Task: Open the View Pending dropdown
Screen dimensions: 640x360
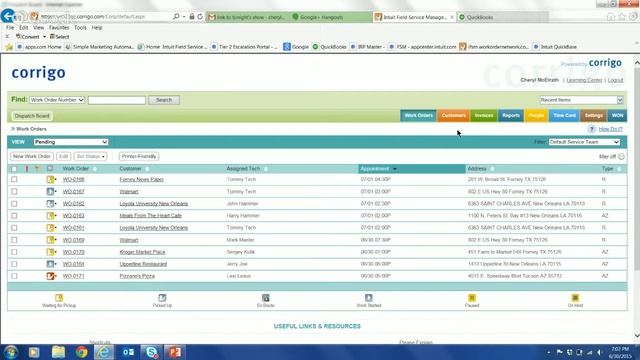Action: tap(71, 142)
